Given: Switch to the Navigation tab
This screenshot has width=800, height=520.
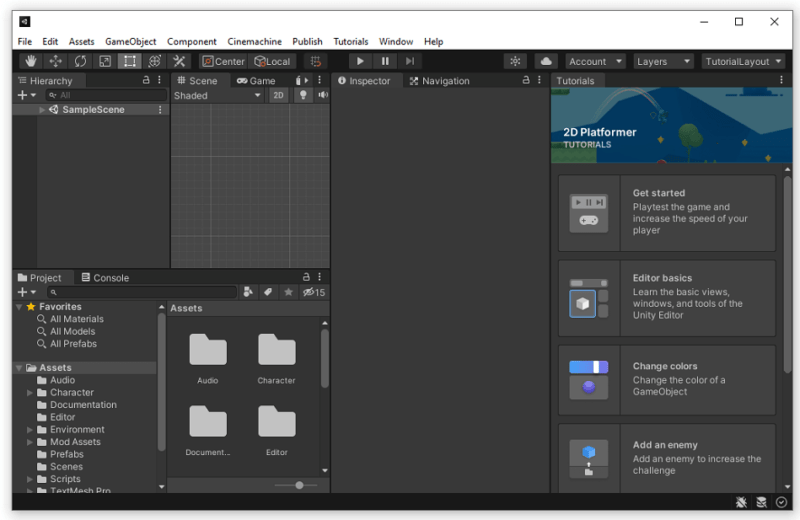Looking at the screenshot, I should [x=440, y=81].
